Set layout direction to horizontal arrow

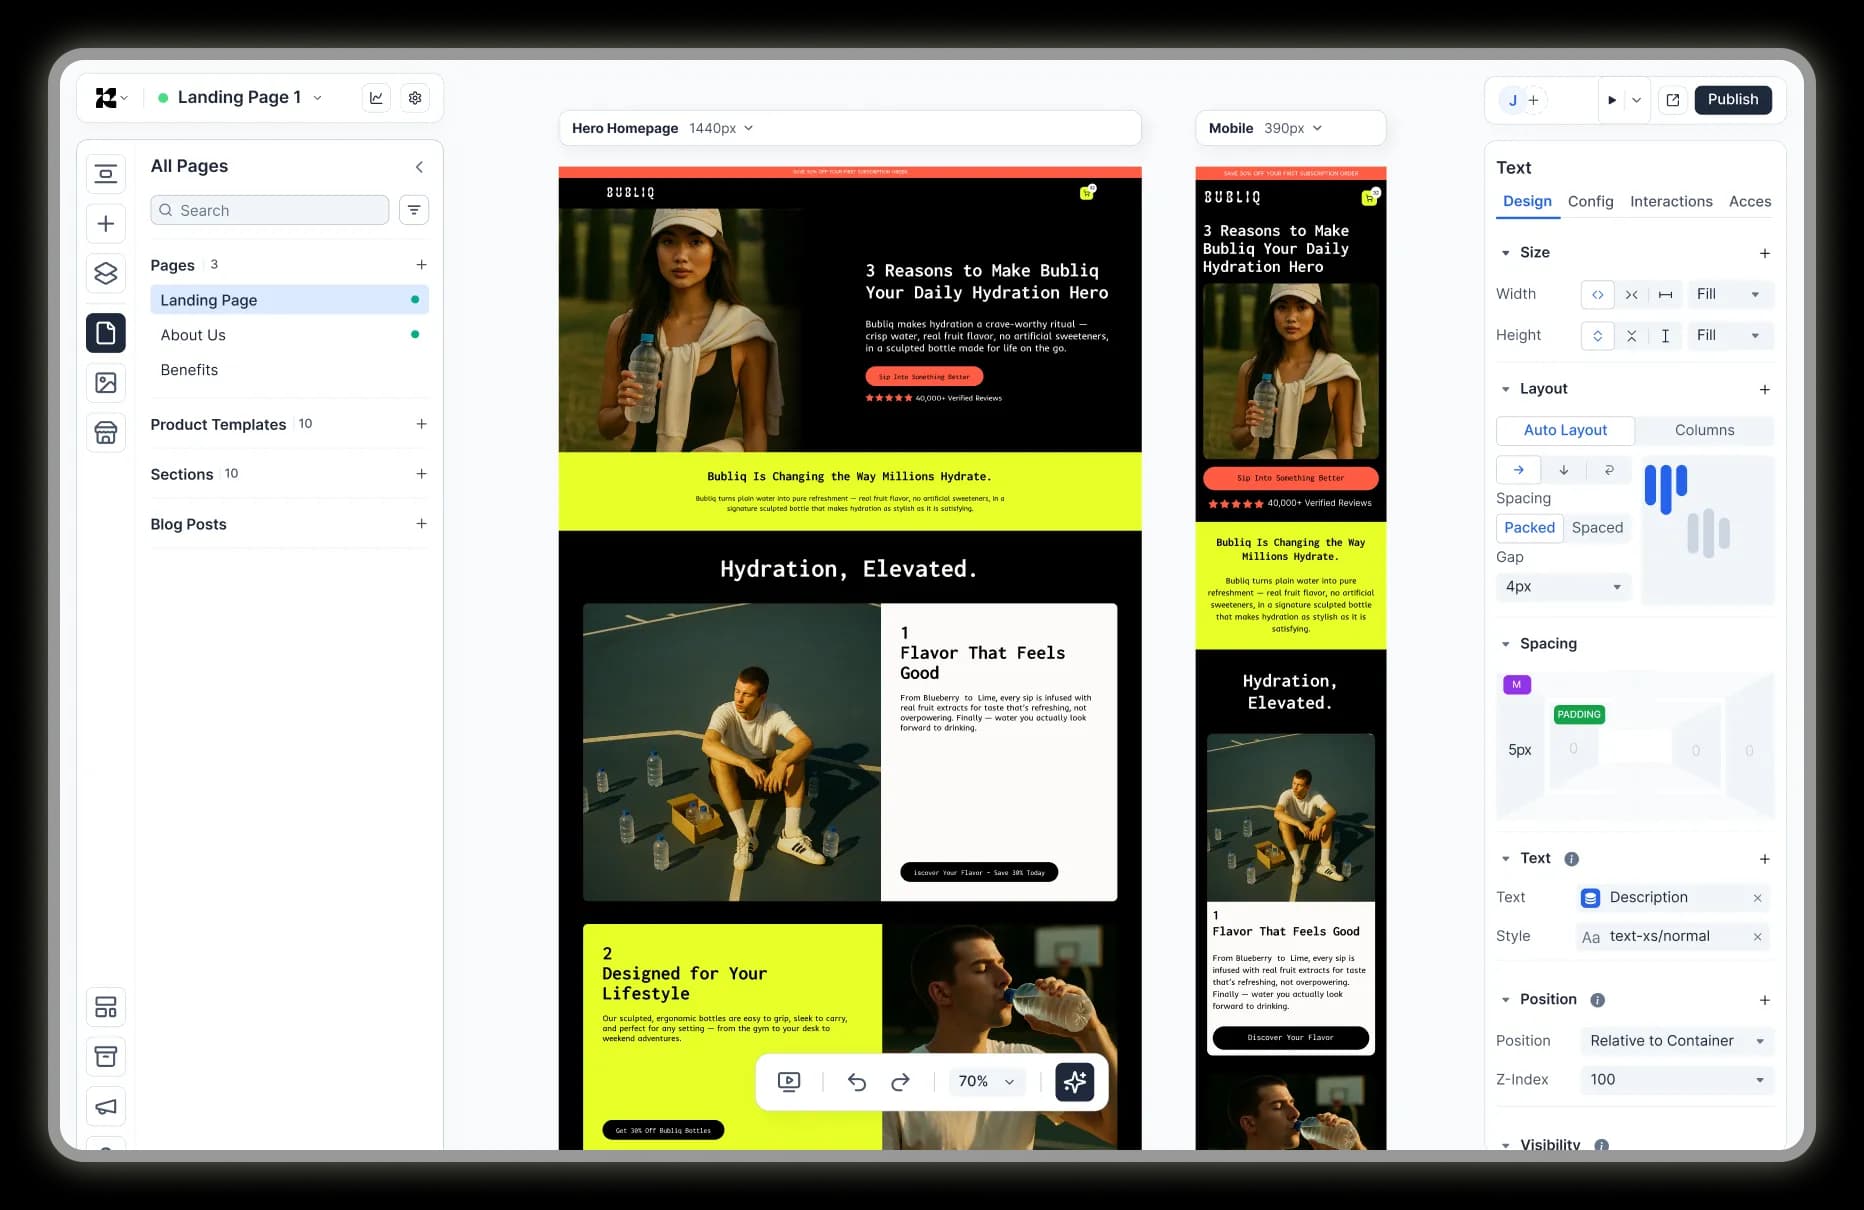(1519, 470)
